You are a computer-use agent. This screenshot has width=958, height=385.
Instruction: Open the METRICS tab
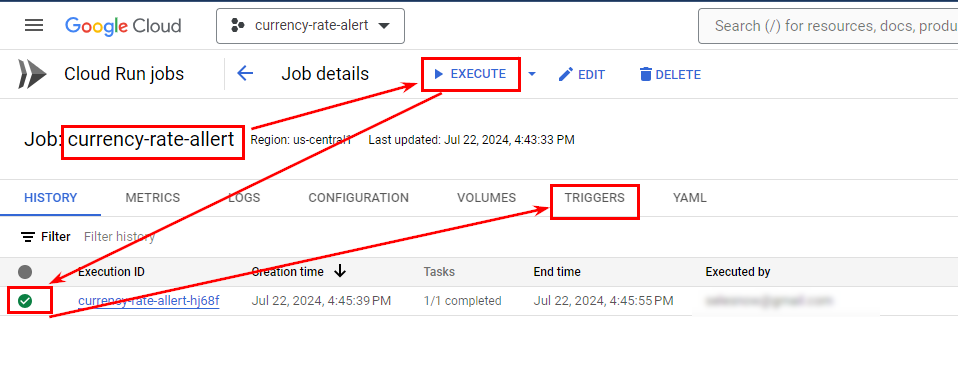click(153, 198)
